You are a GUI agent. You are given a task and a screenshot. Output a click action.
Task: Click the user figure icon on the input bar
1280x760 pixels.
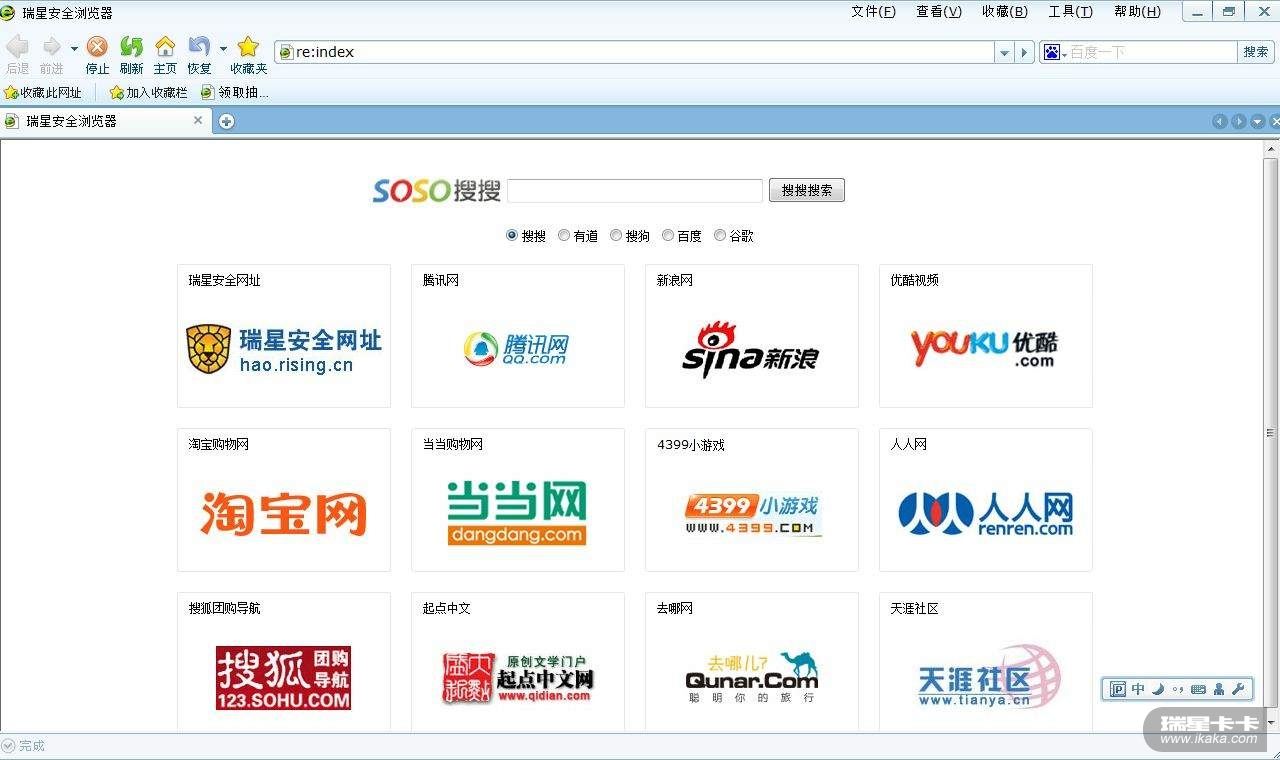(x=1219, y=689)
